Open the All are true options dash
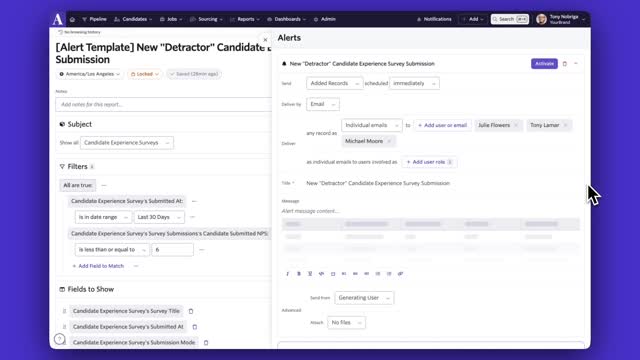This screenshot has height=360, width=640. pyautogui.click(x=104, y=185)
